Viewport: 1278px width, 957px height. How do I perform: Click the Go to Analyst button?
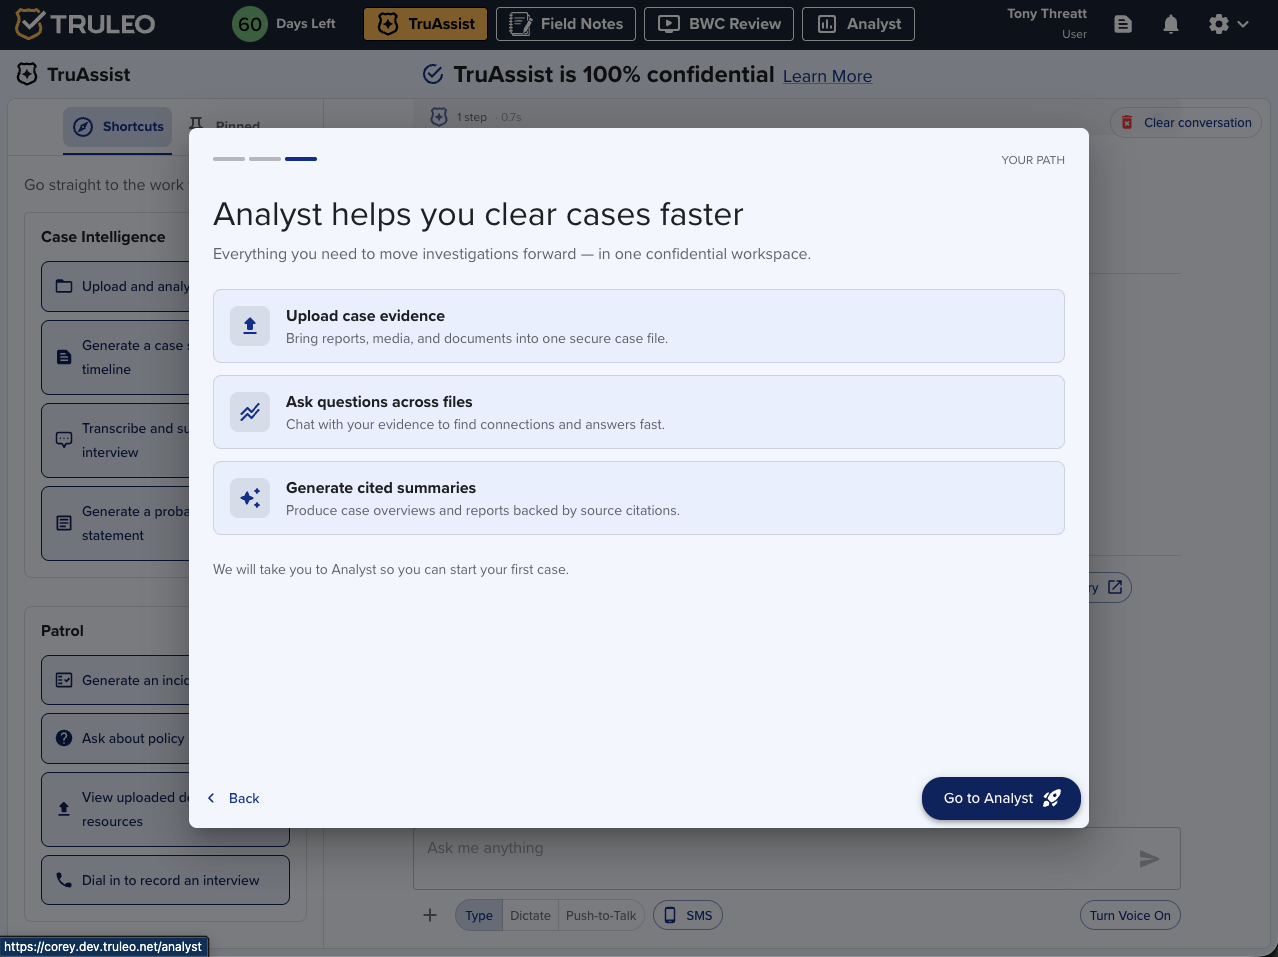pos(1001,798)
